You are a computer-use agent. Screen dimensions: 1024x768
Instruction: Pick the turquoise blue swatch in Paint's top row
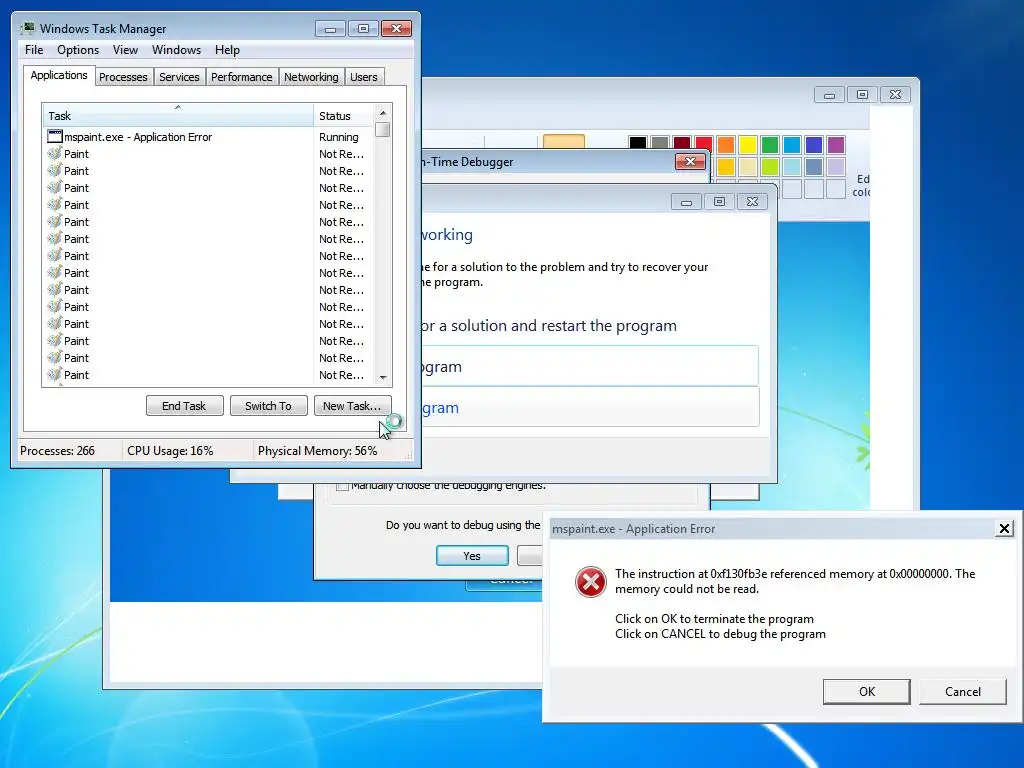pyautogui.click(x=792, y=144)
